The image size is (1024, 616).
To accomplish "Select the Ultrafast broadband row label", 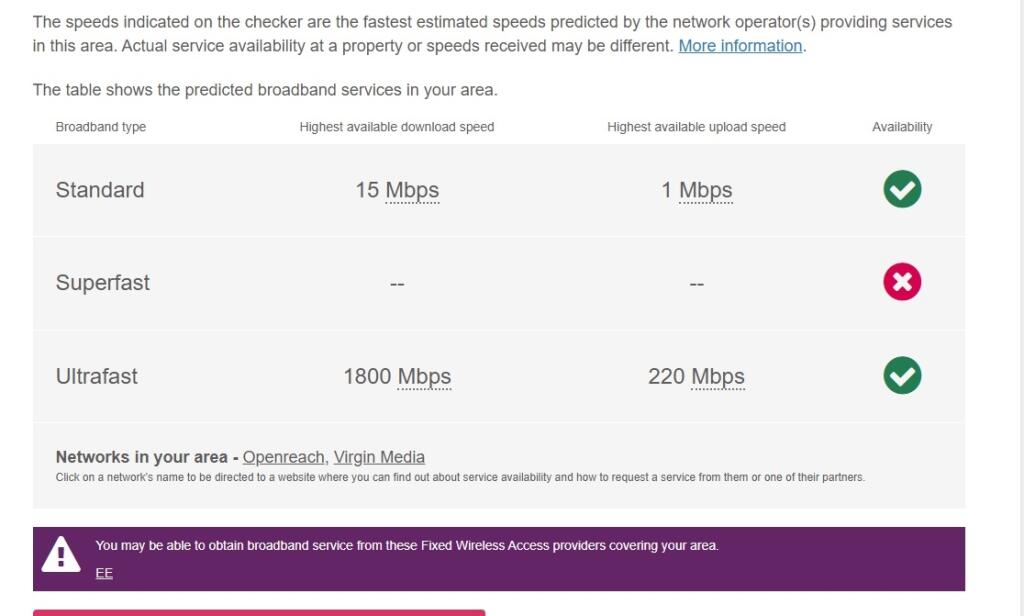I will pos(97,376).
